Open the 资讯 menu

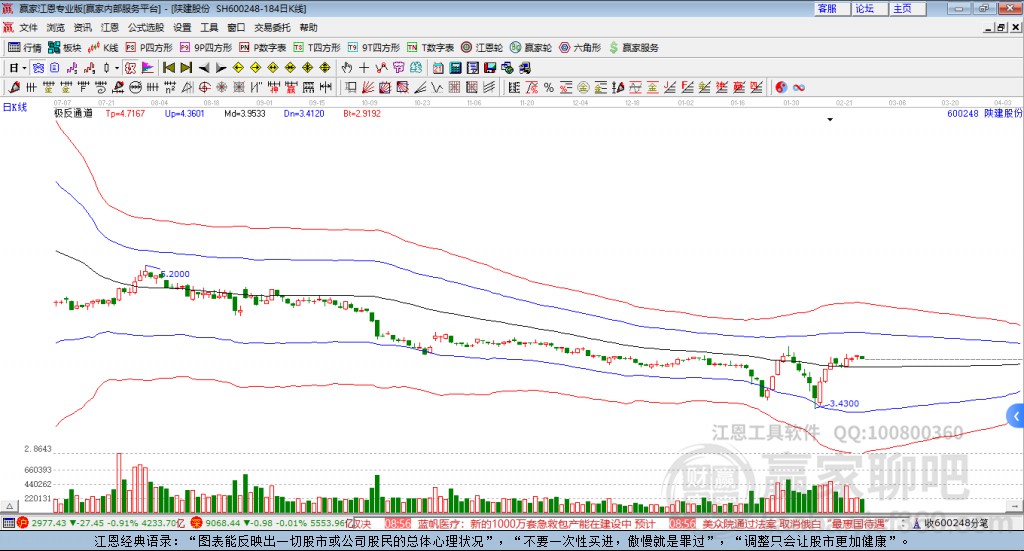[82, 27]
